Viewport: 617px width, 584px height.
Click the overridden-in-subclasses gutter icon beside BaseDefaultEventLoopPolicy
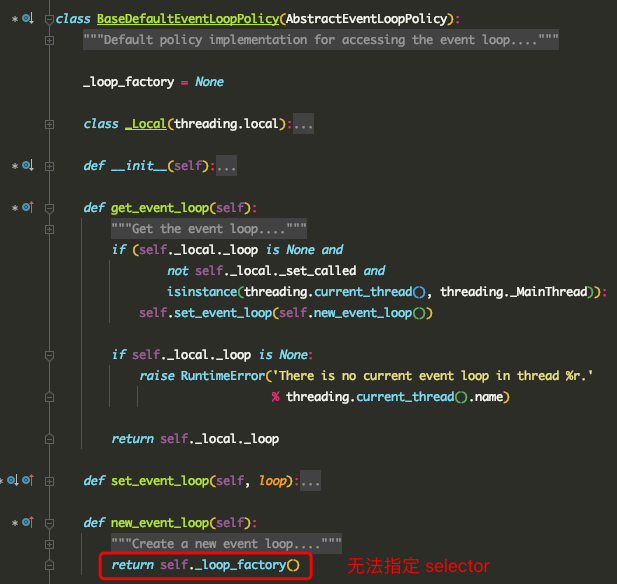tap(28, 18)
